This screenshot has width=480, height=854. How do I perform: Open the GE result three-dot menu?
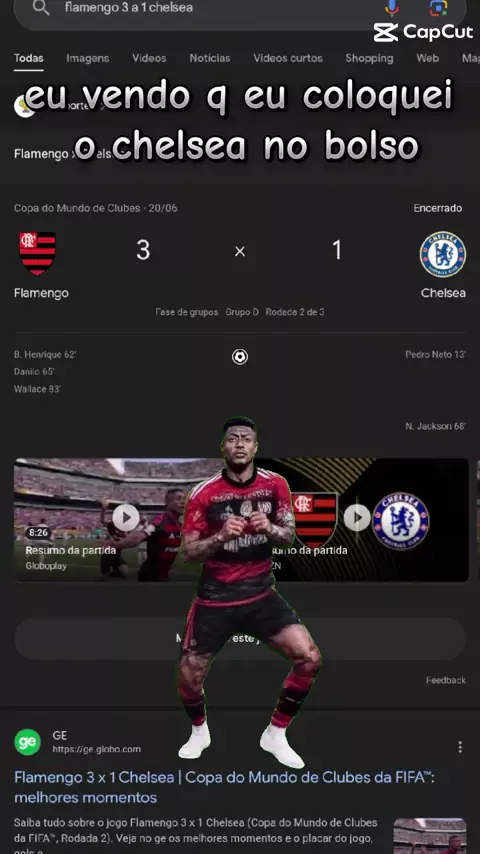(460, 747)
